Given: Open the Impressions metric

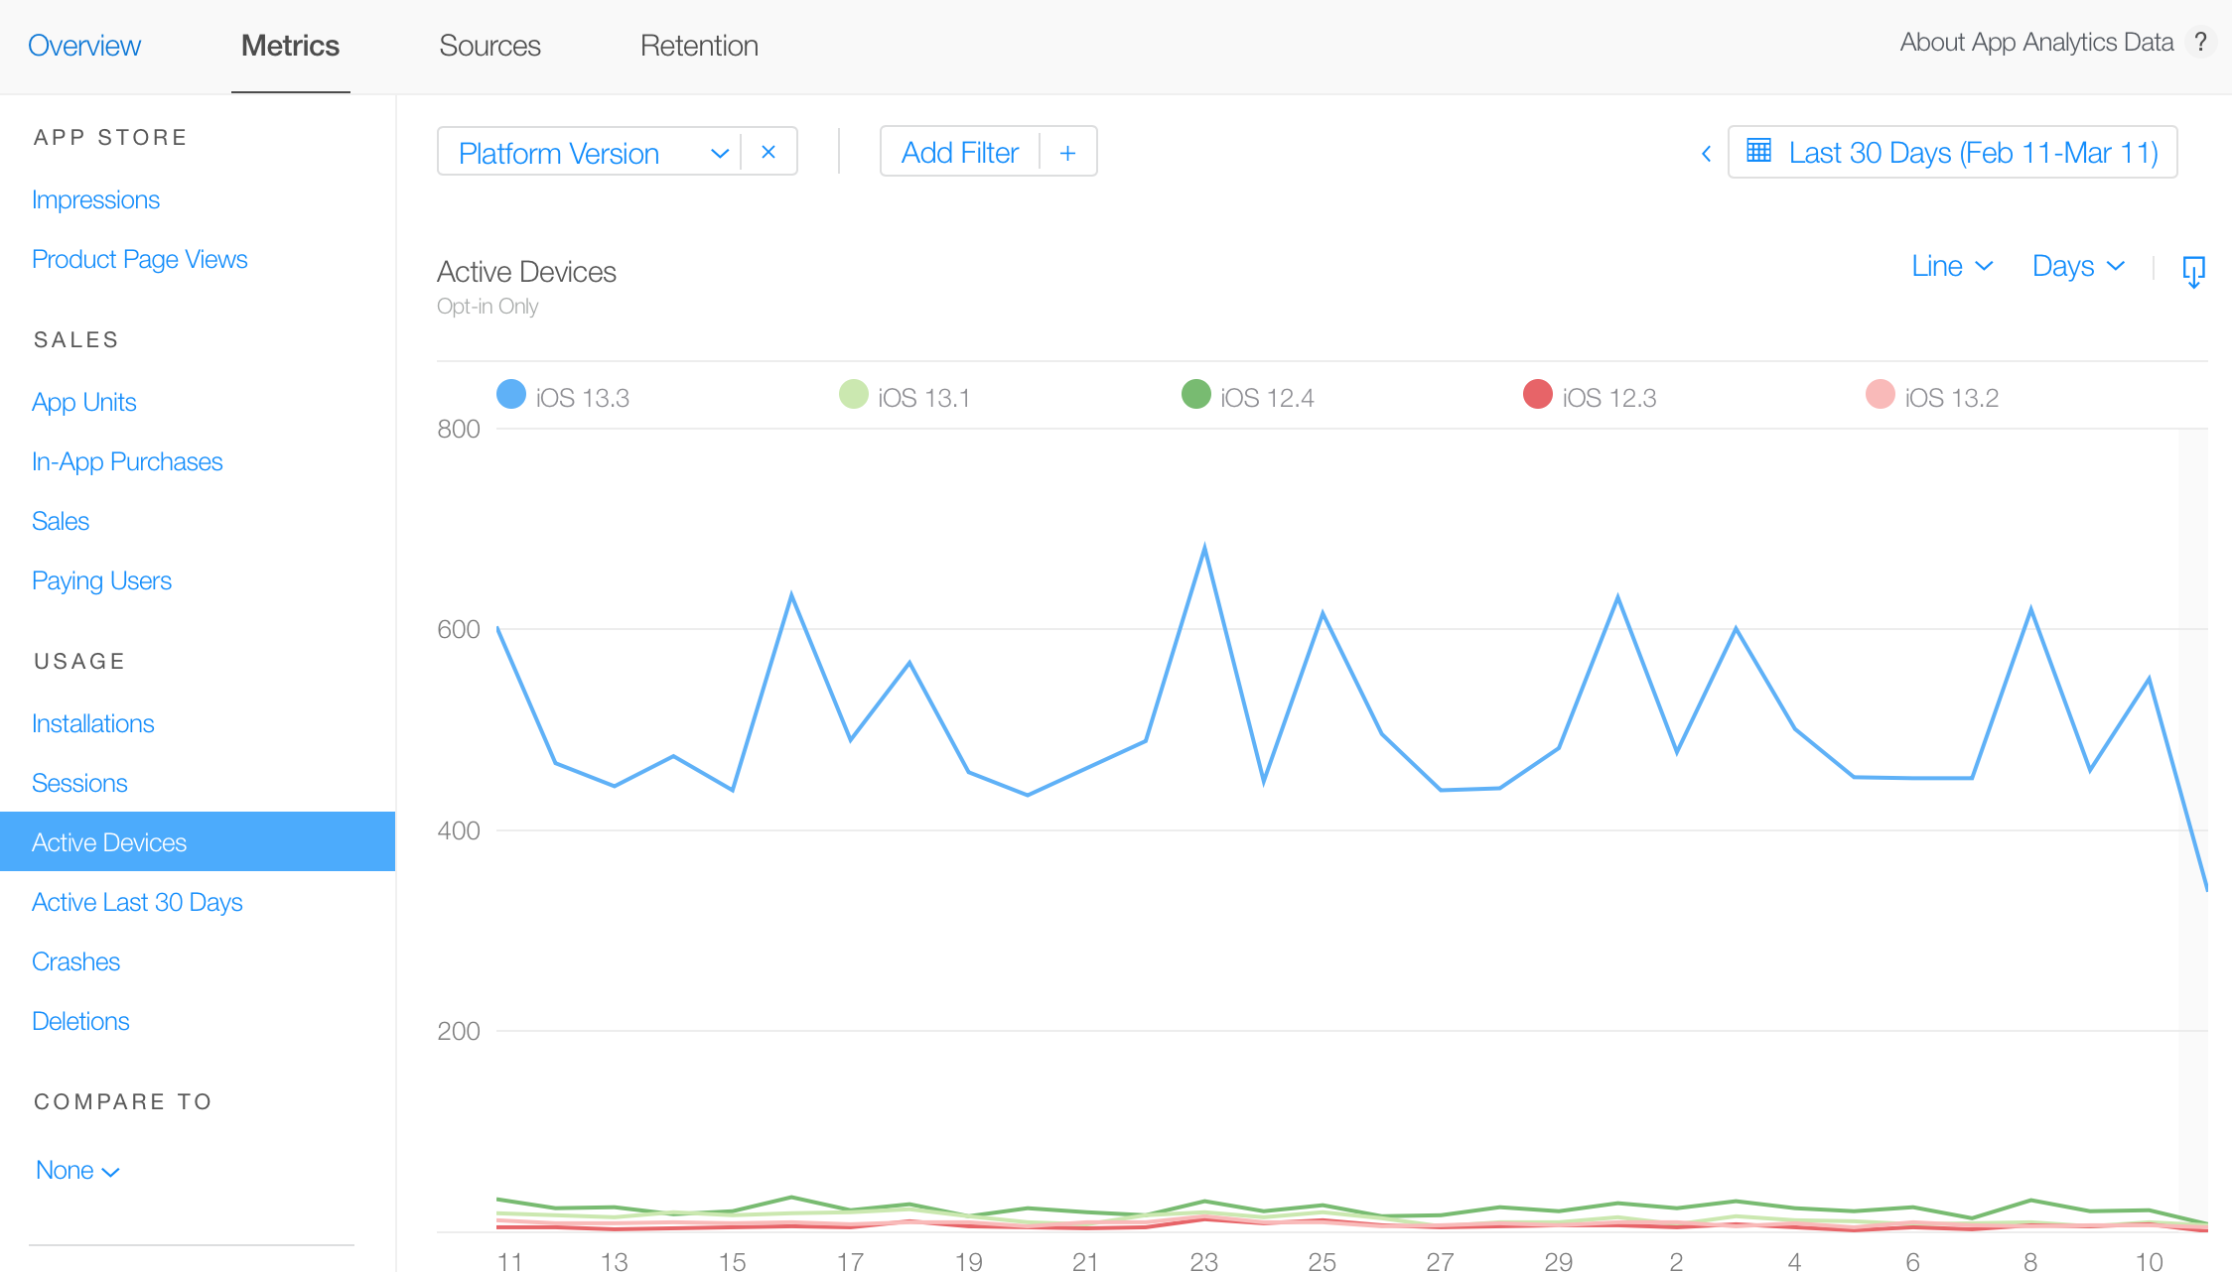Looking at the screenshot, I should 96,200.
